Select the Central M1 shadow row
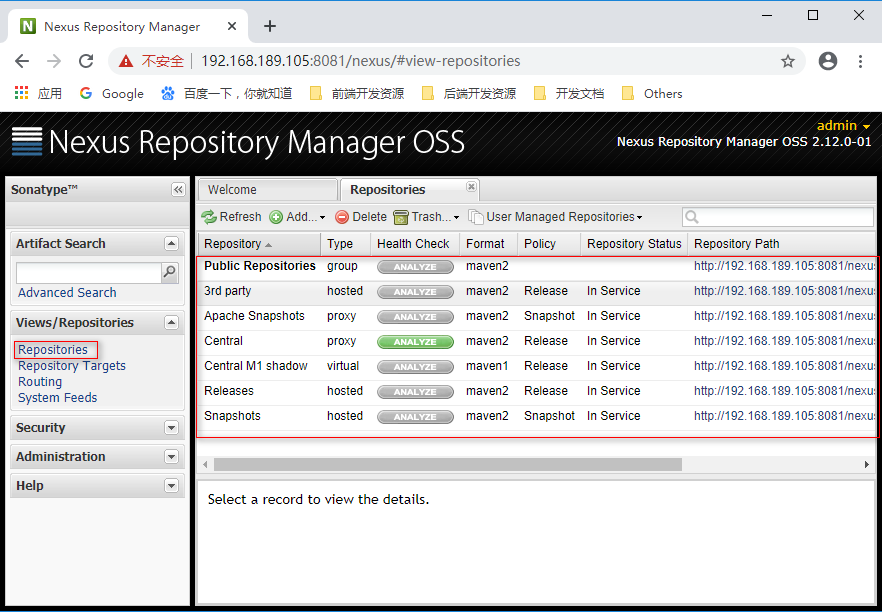The width and height of the screenshot is (882, 612). pyautogui.click(x=537, y=366)
